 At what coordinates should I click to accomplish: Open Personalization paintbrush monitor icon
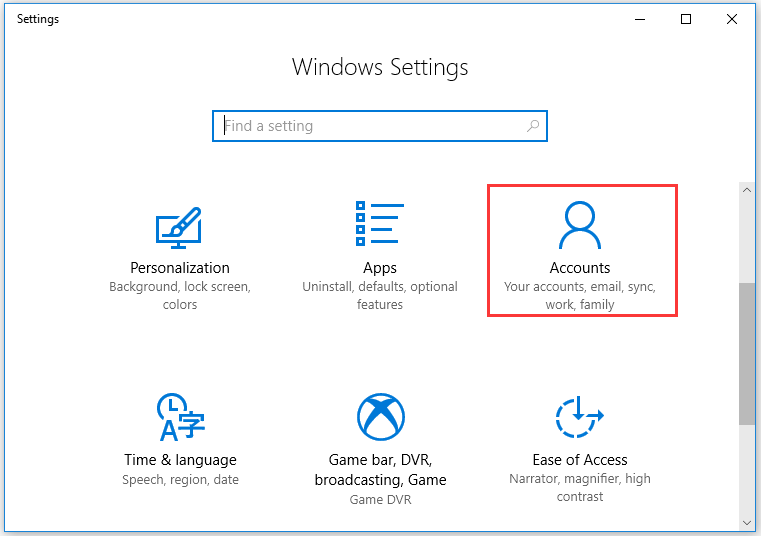pyautogui.click(x=179, y=228)
